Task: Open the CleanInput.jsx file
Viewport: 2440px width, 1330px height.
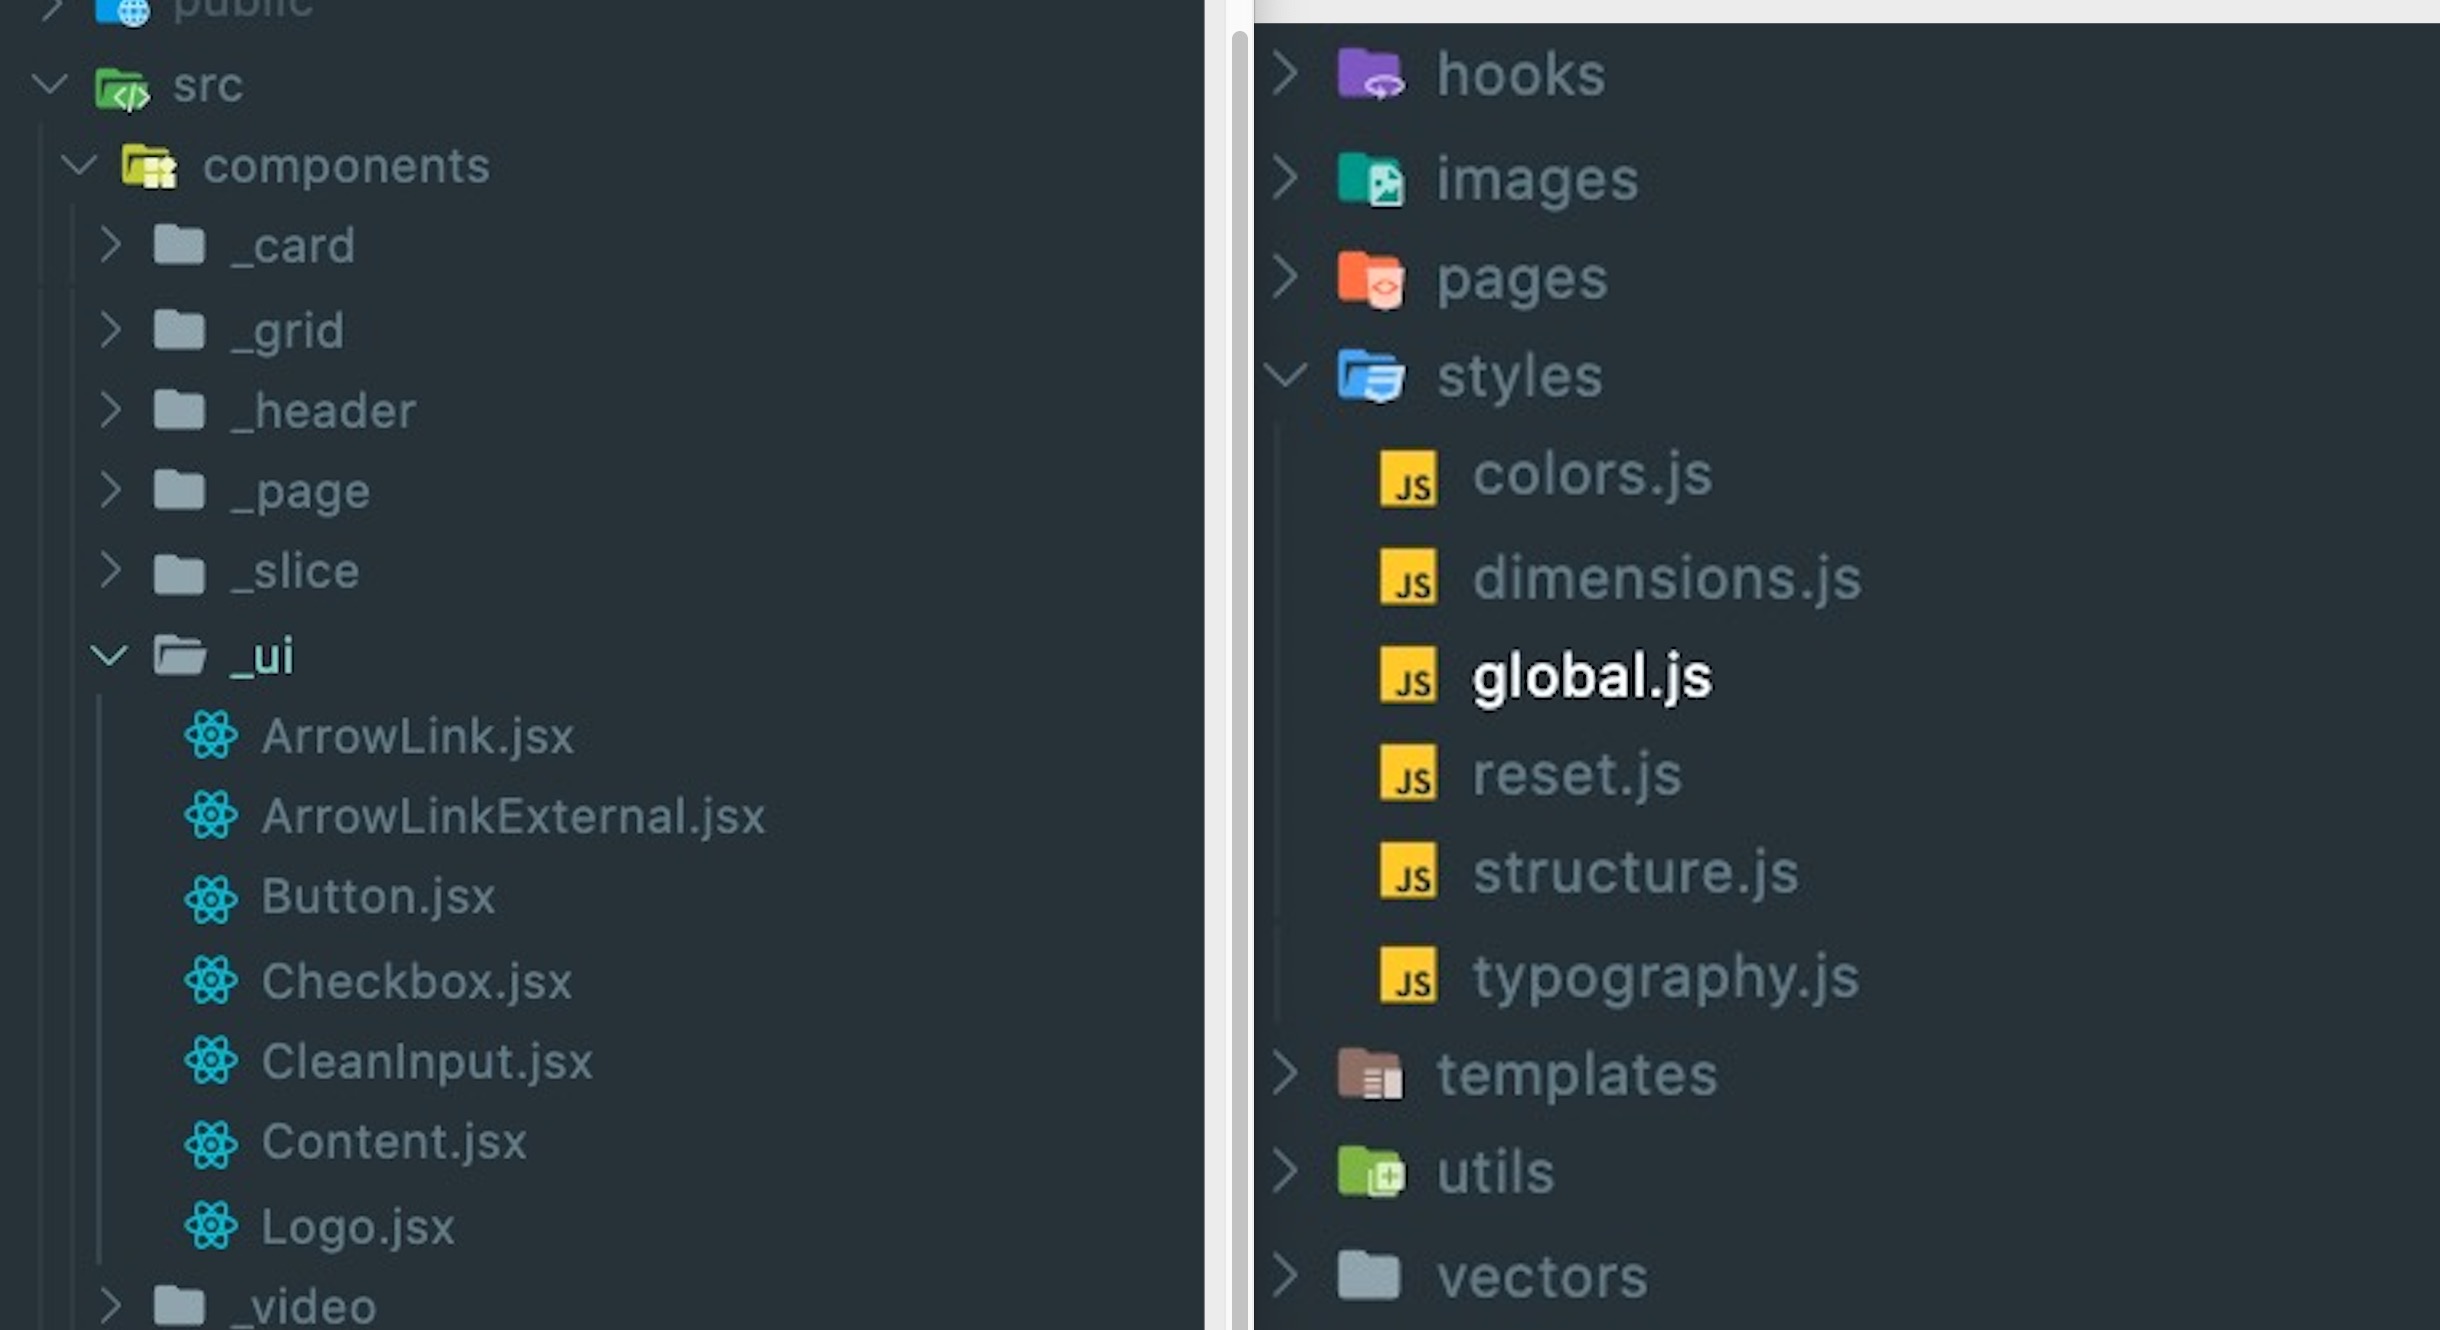Action: [428, 1061]
